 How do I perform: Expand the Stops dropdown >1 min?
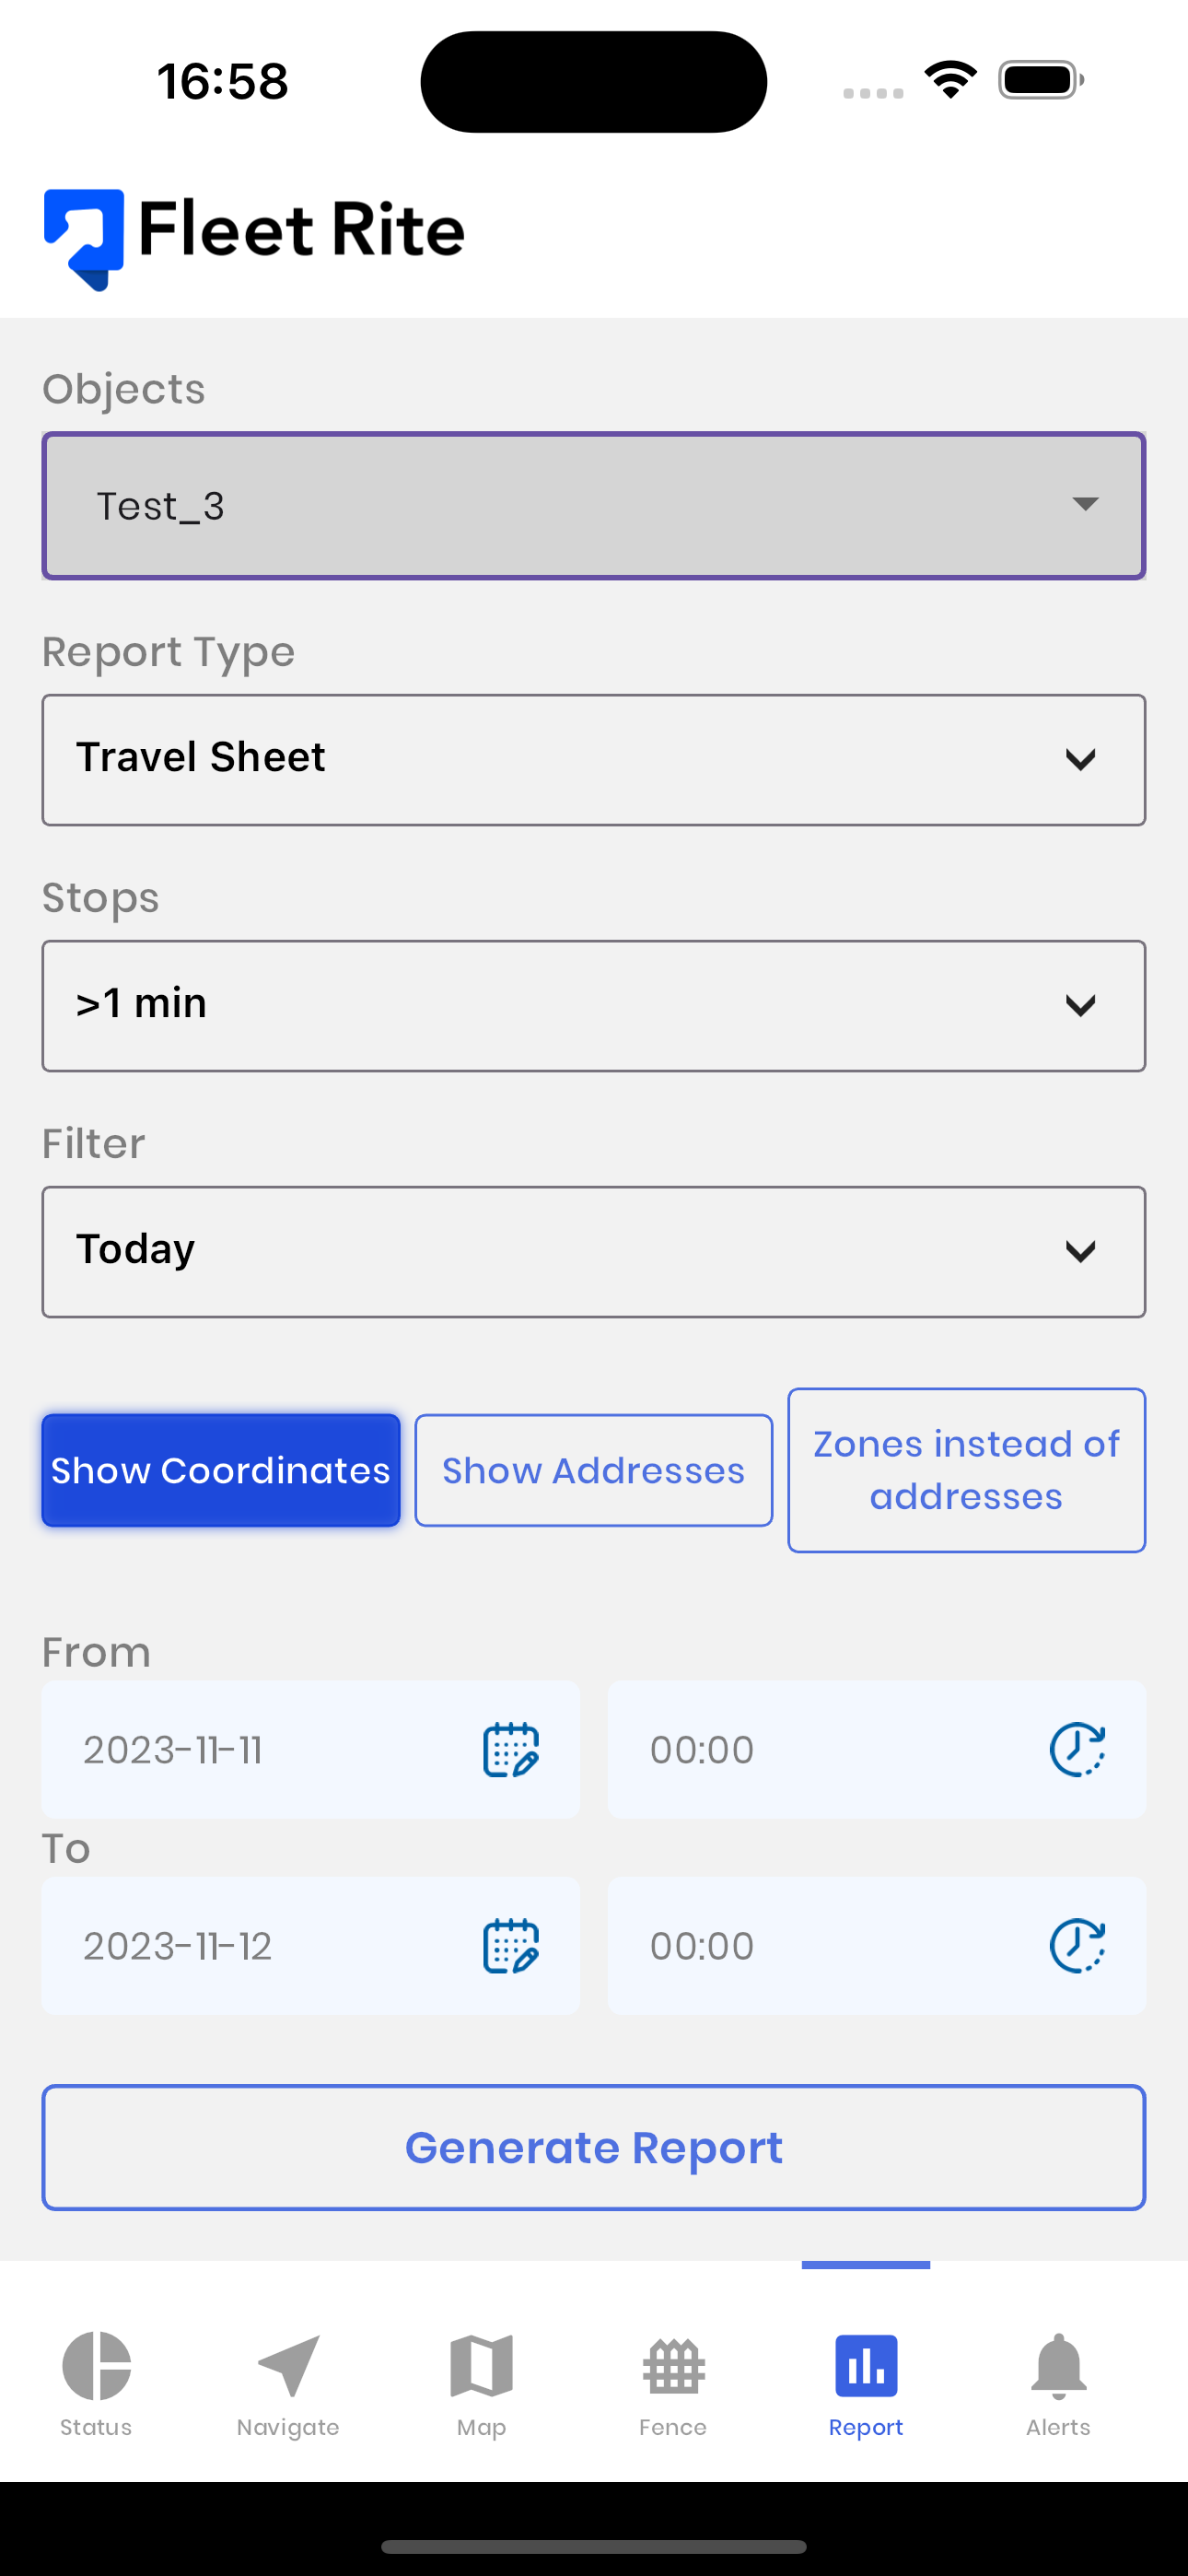click(594, 1006)
